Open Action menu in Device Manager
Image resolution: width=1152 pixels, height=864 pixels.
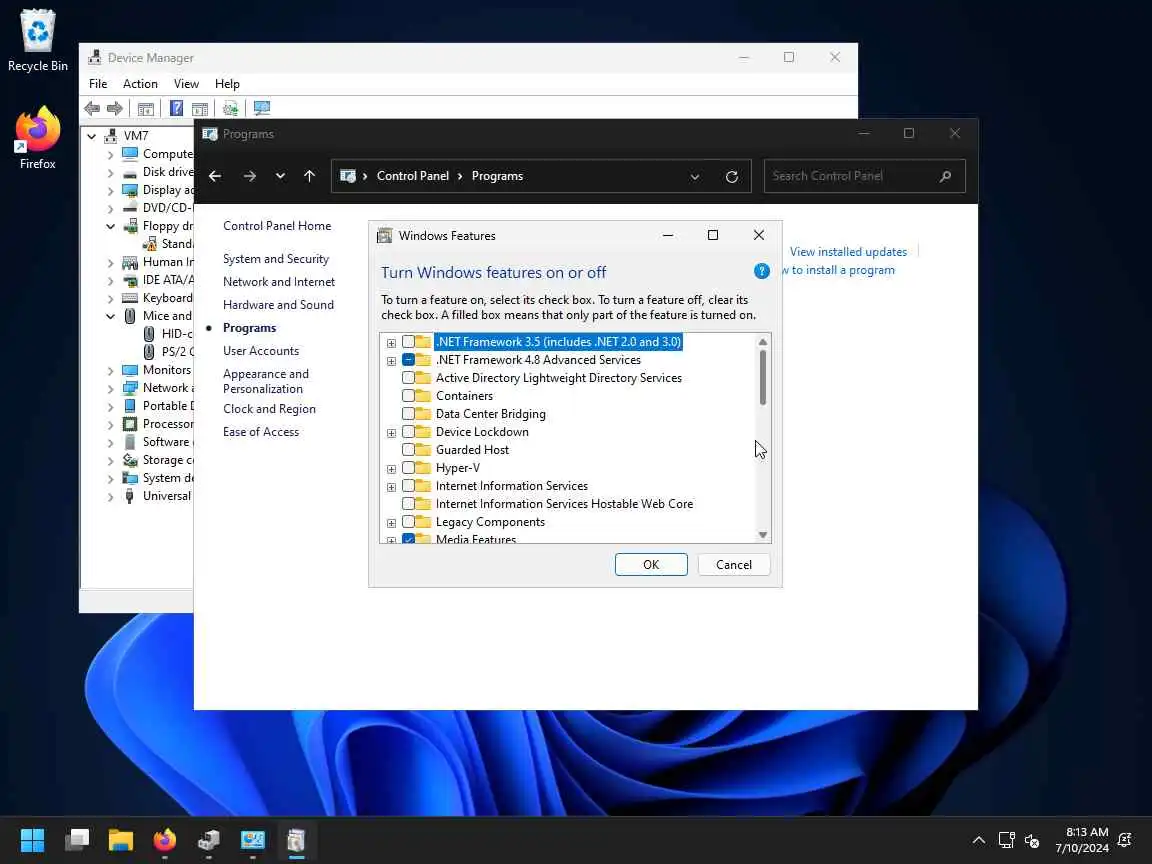tap(140, 84)
